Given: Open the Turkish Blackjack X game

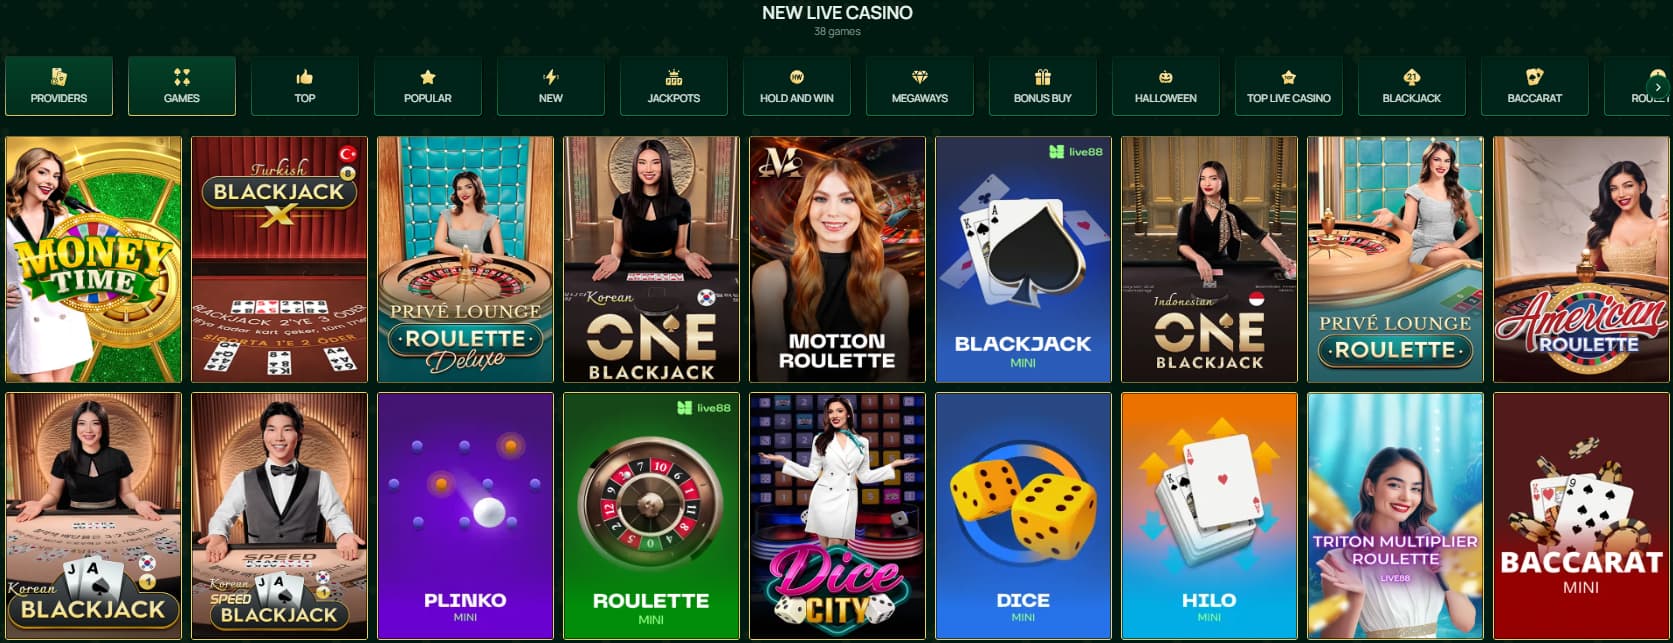Looking at the screenshot, I should [x=280, y=260].
